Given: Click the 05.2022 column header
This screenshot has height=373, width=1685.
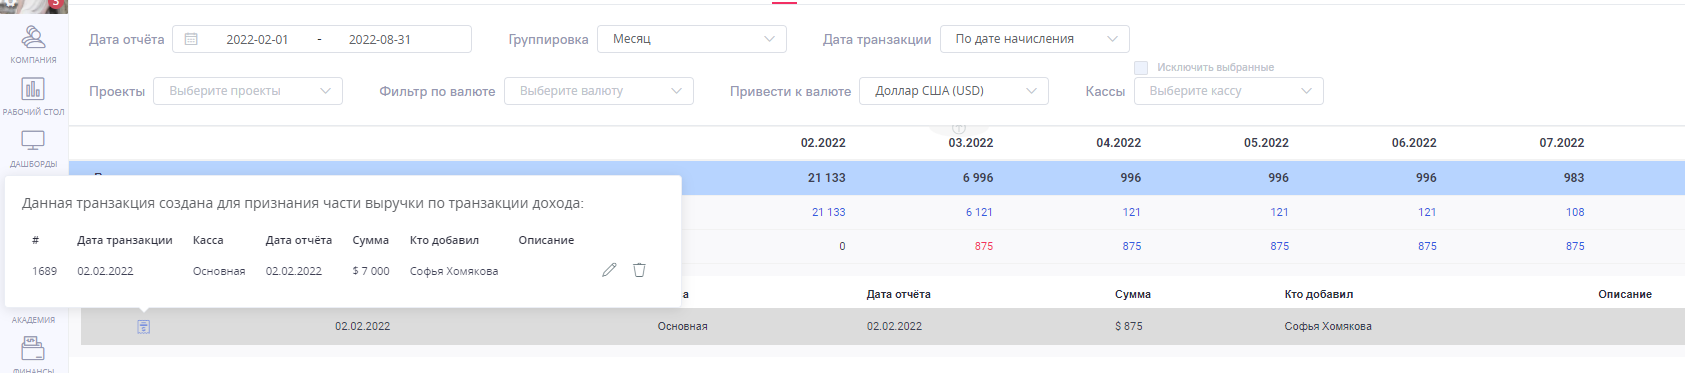Looking at the screenshot, I should click(x=1266, y=143).
